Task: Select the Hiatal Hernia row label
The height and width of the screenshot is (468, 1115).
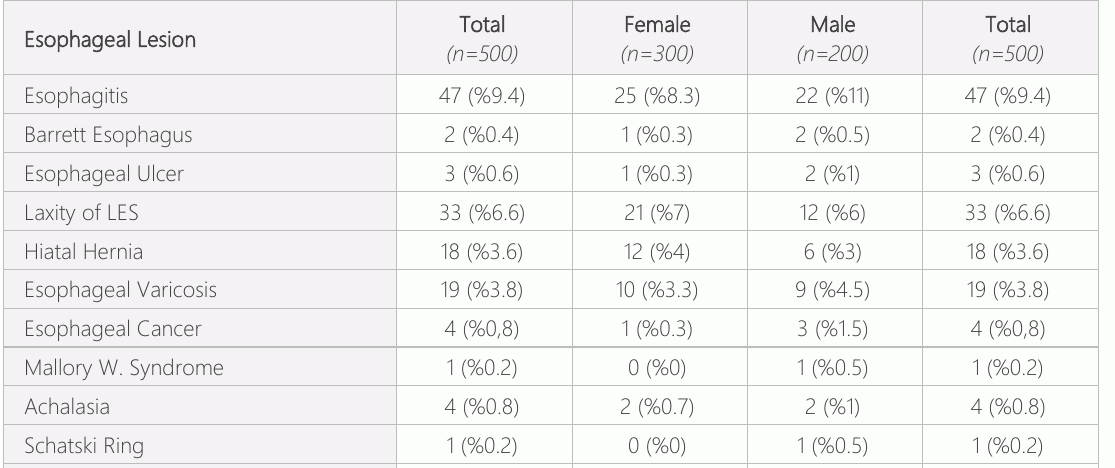Action: point(83,252)
